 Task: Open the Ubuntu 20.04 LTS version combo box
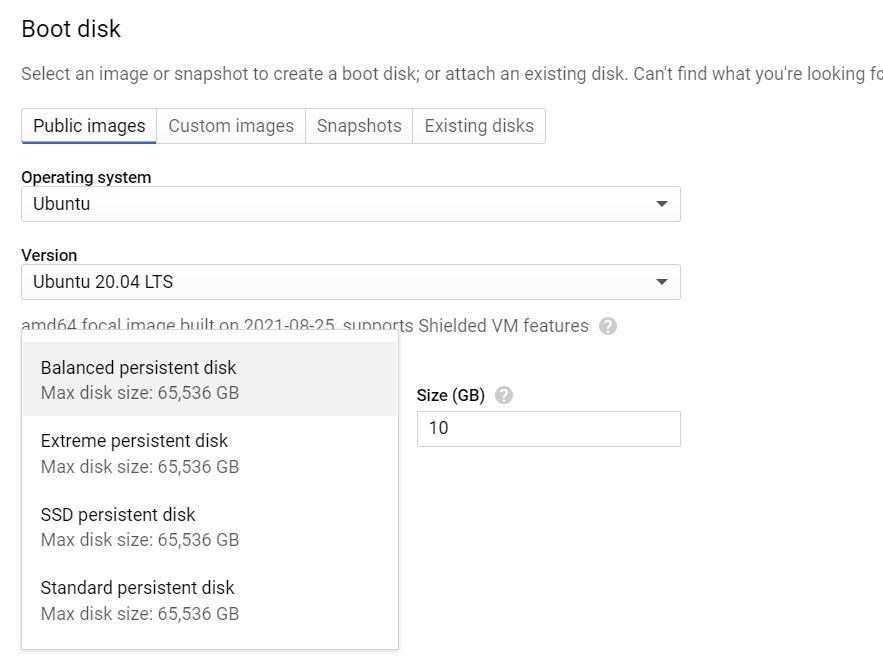[x=351, y=281]
